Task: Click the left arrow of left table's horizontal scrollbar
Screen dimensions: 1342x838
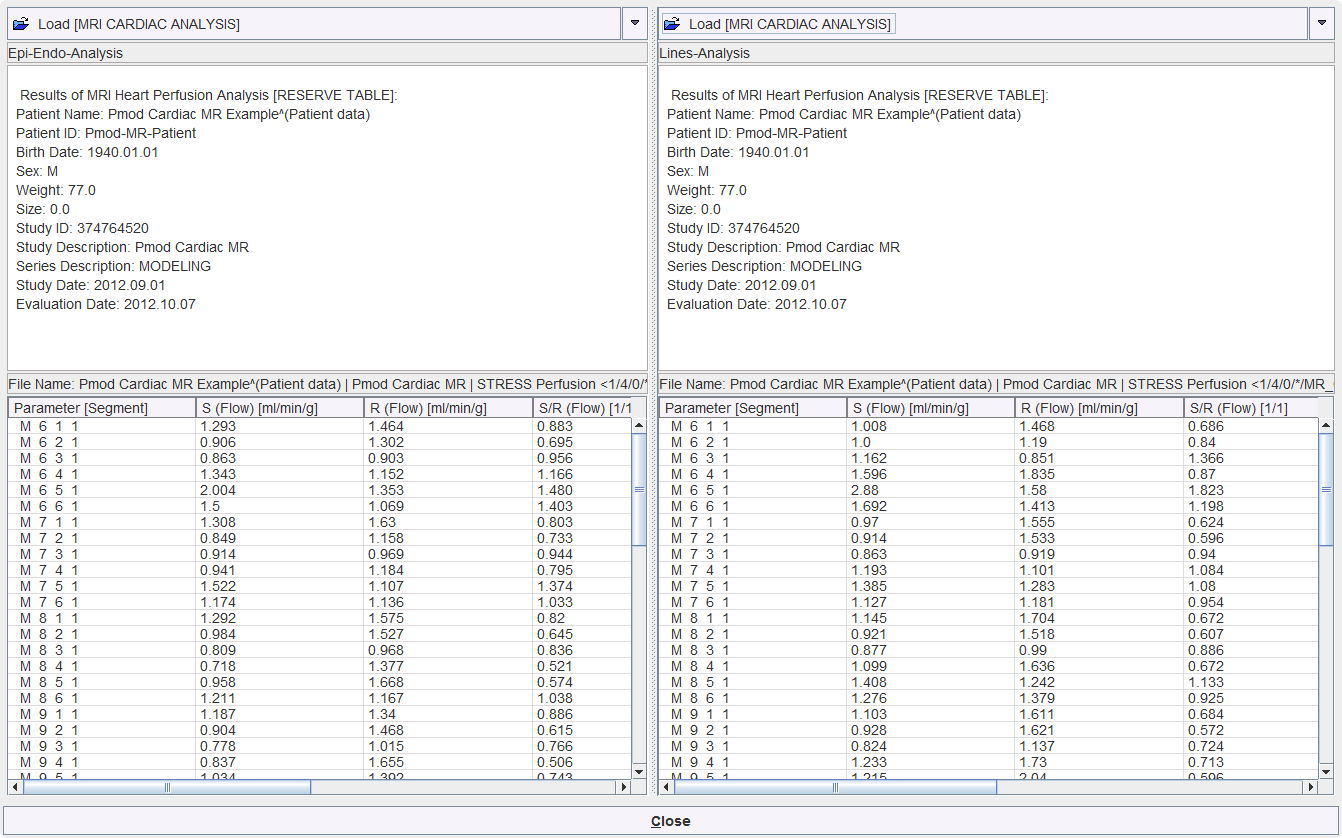Action: pos(16,787)
